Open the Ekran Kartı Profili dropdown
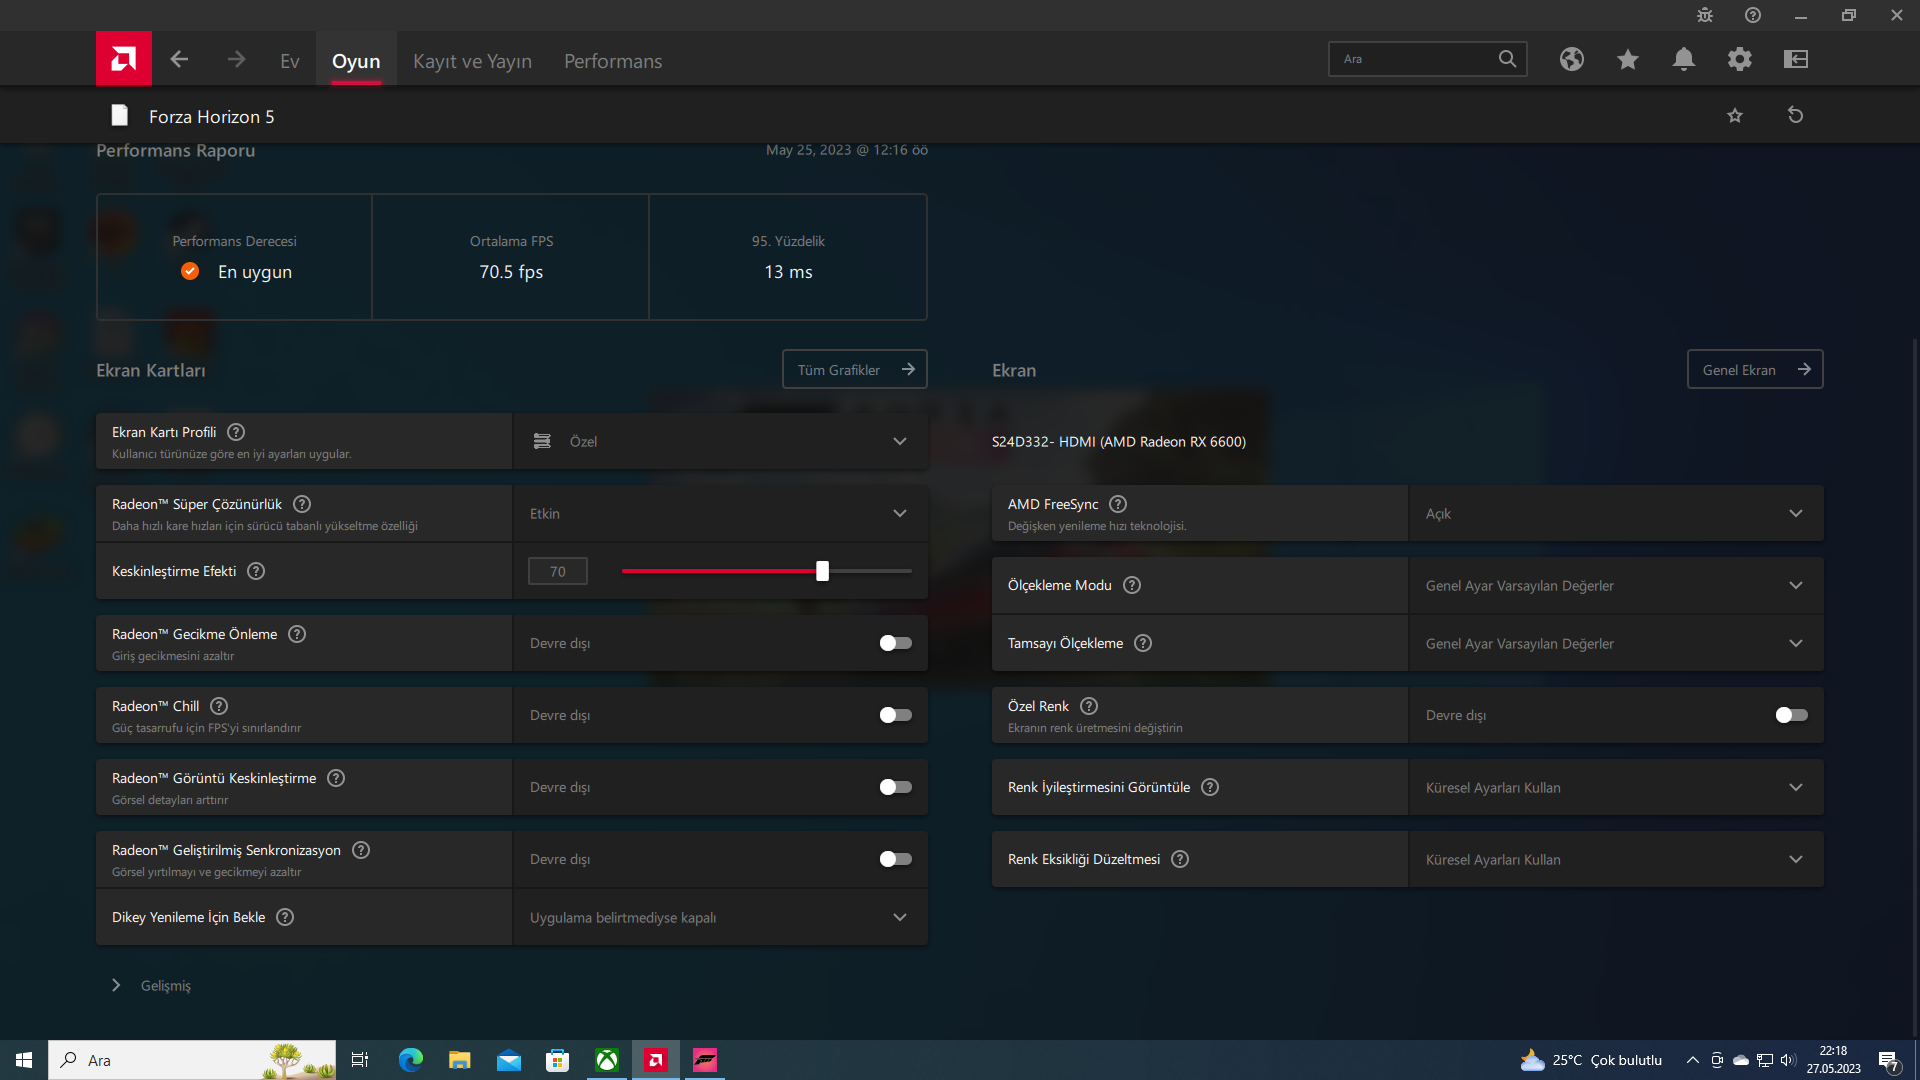 coord(720,441)
